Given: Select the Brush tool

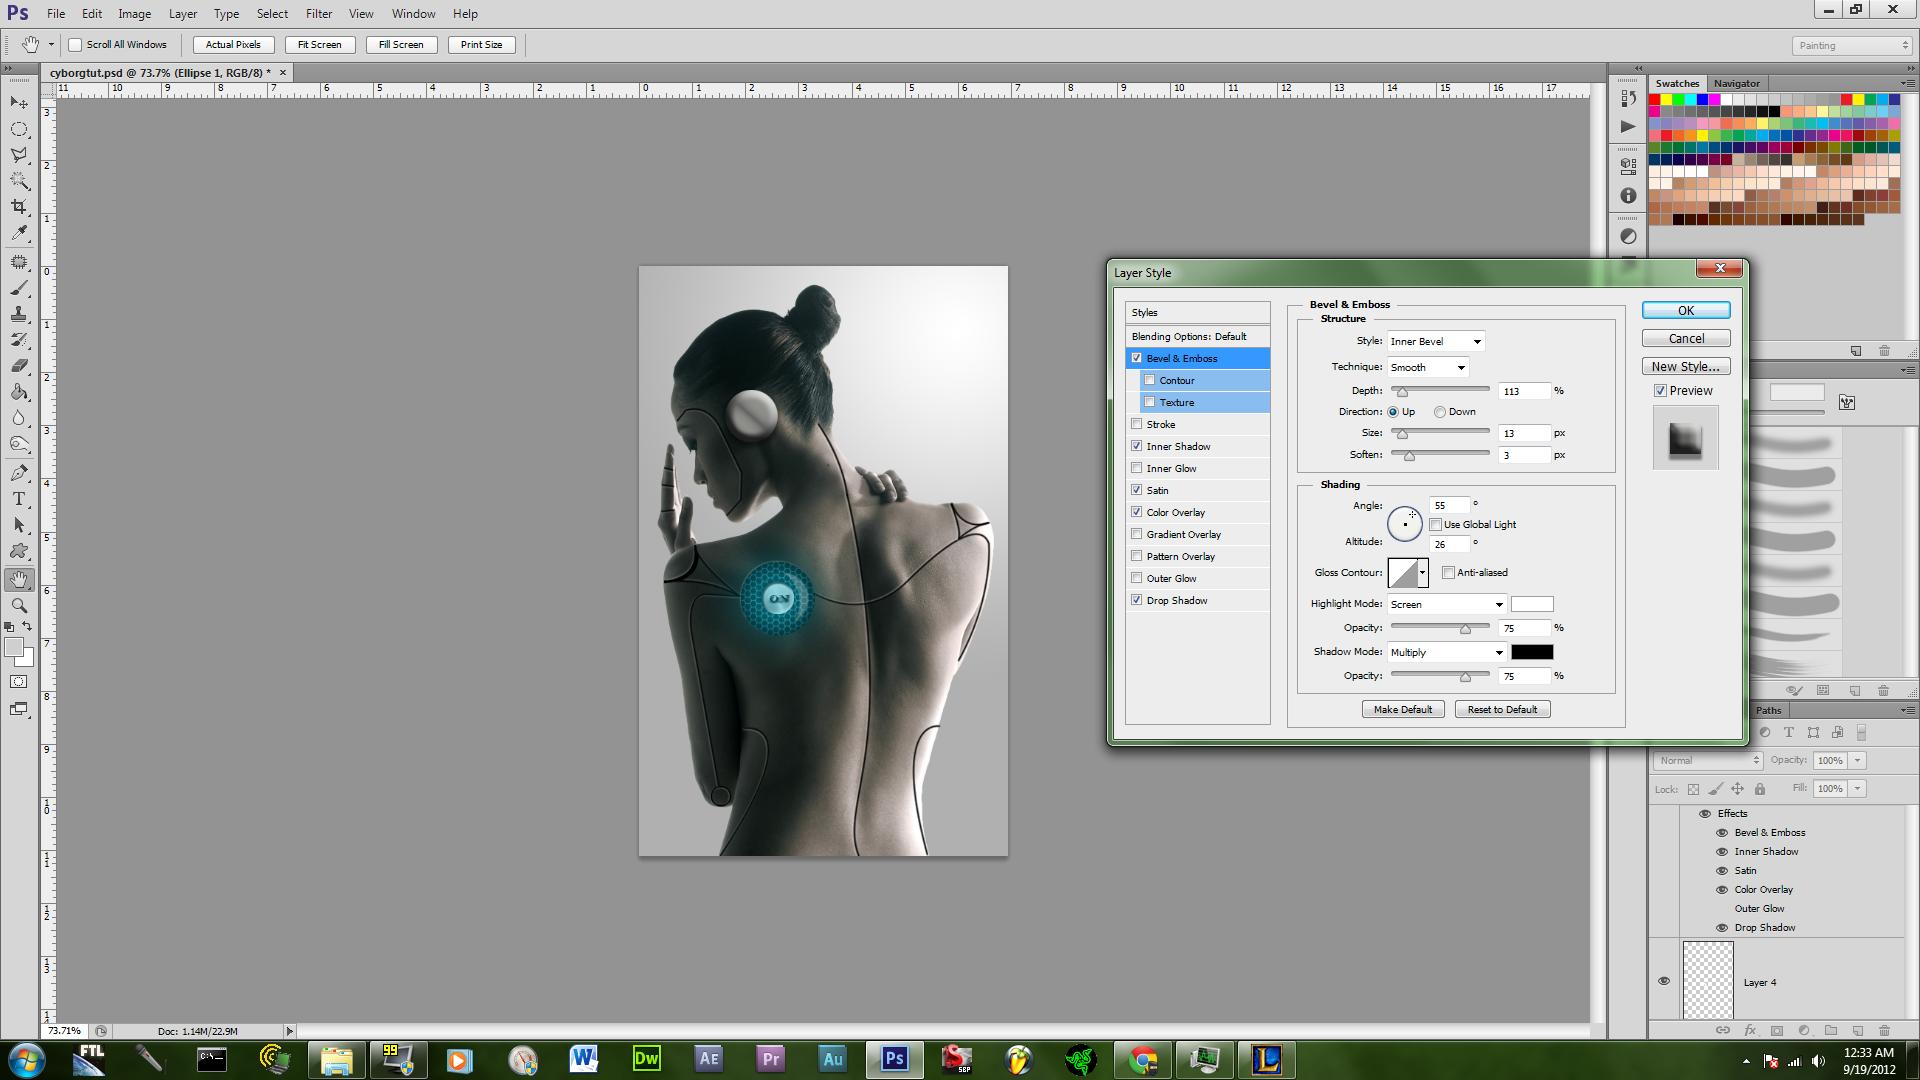Looking at the screenshot, I should click(x=19, y=288).
